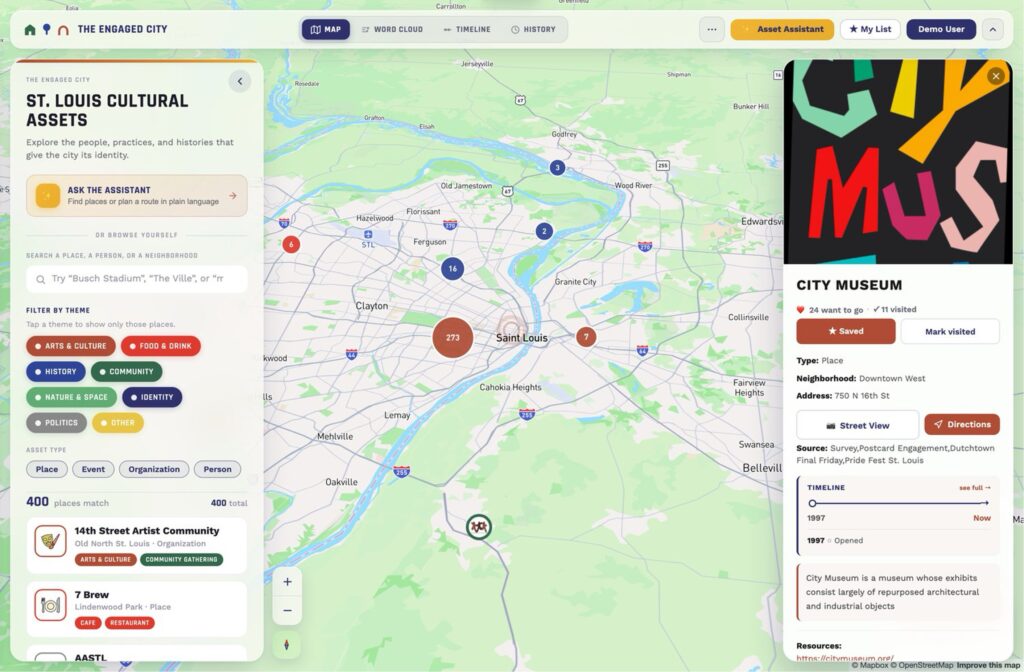This screenshot has height=672, width=1024.
Task: Toggle the Identity theme filter
Action: [152, 397]
